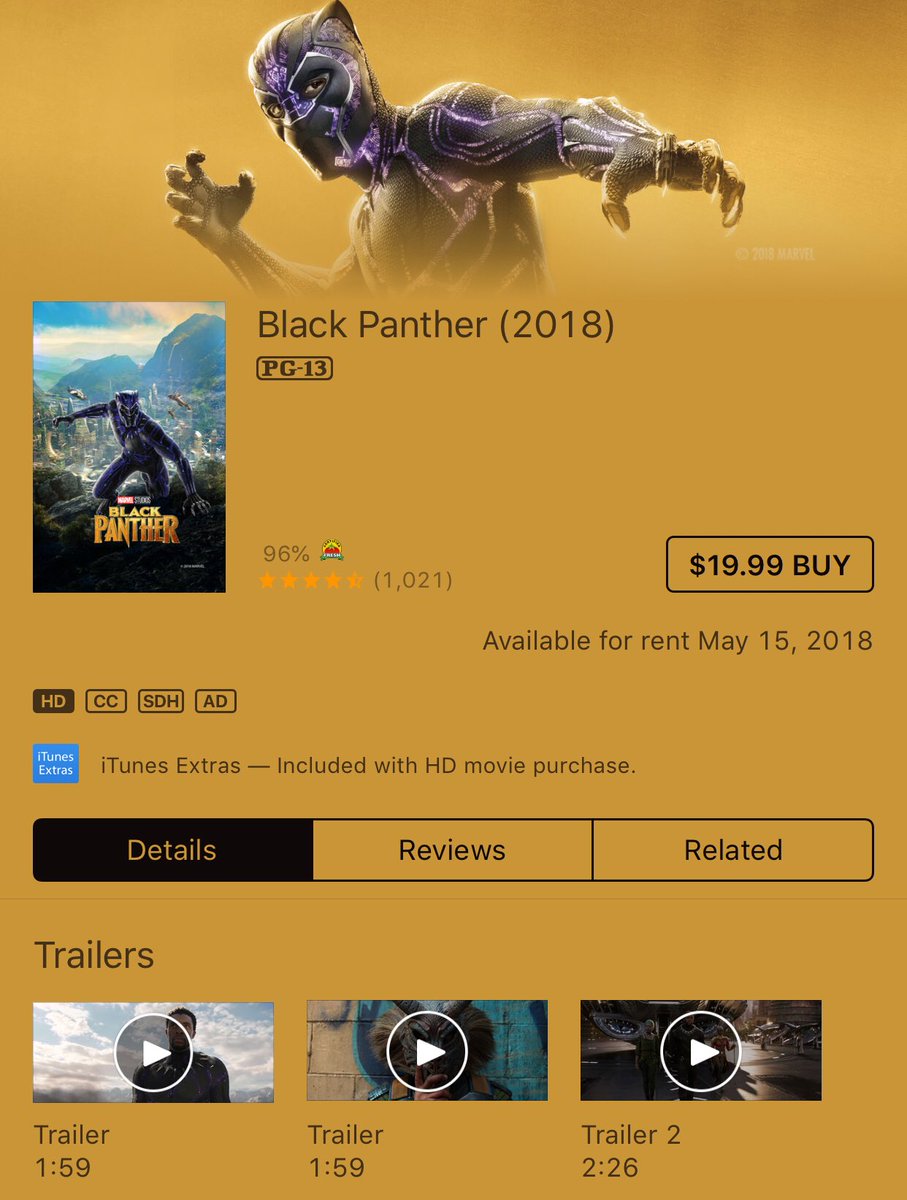Tap the CC closed captions badge
The height and width of the screenshot is (1200, 907).
coord(106,701)
